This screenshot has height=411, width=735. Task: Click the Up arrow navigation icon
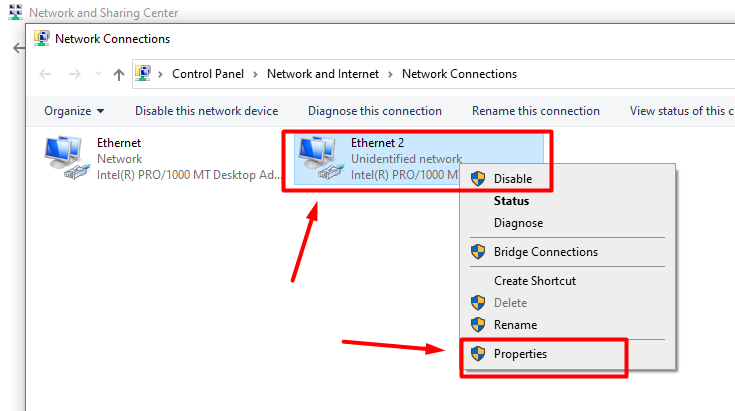tap(119, 74)
